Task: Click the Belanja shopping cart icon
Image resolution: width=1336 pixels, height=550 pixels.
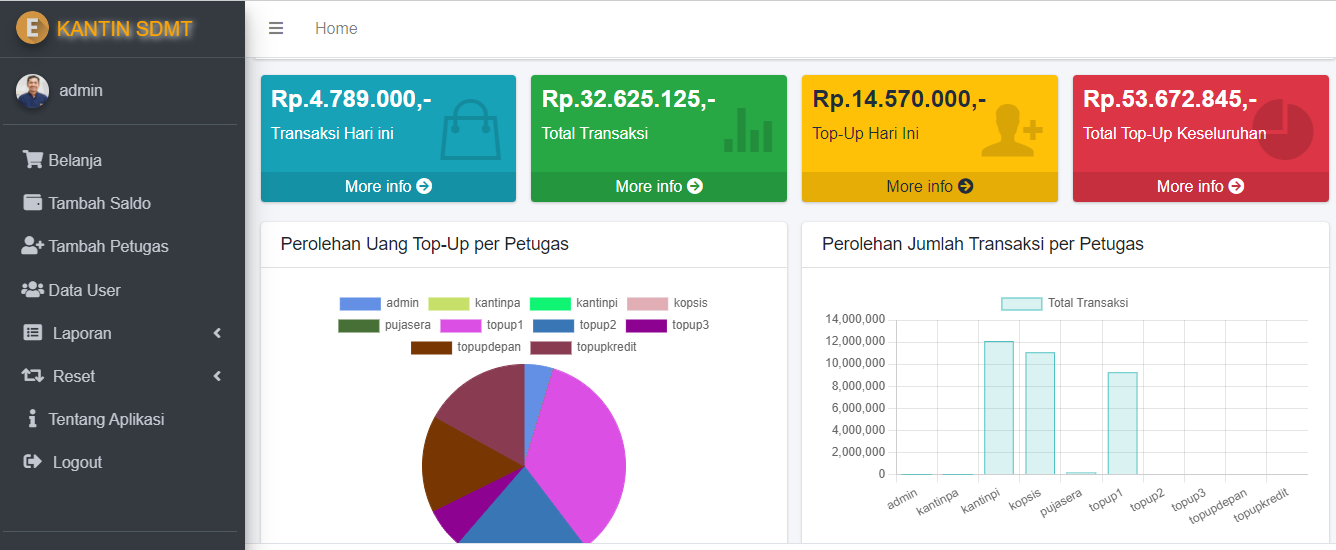Action: click(x=33, y=160)
